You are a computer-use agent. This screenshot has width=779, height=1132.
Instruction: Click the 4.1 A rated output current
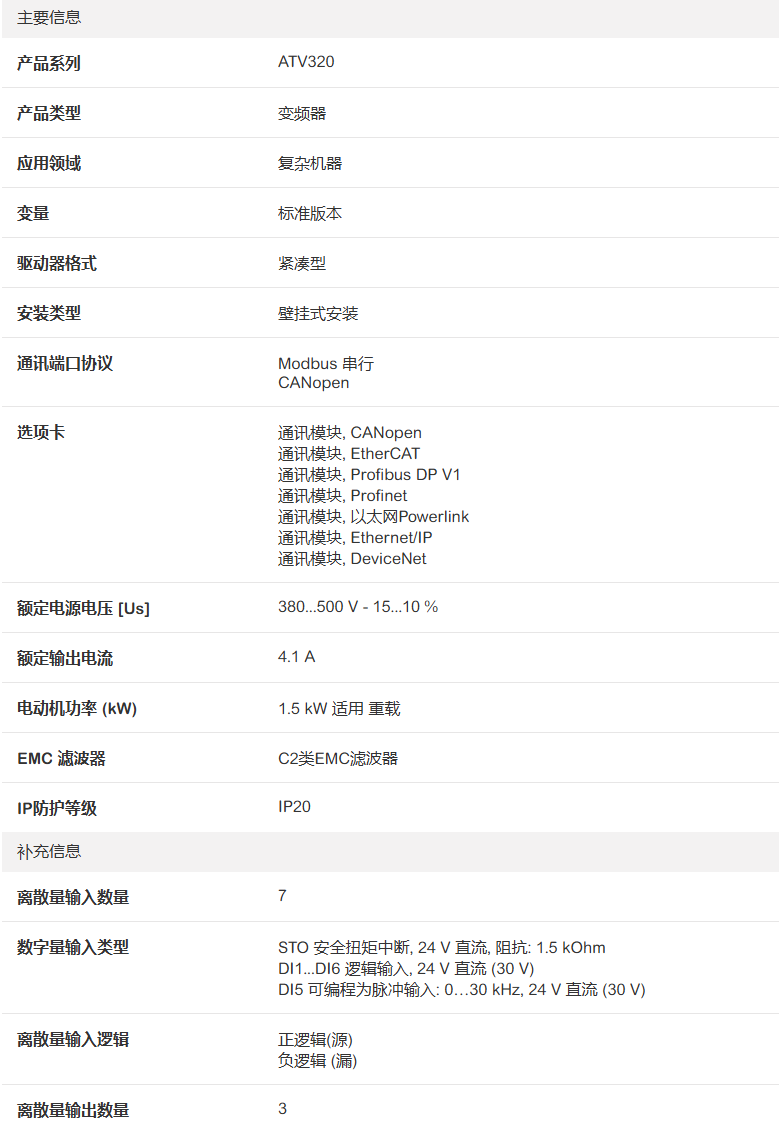[296, 657]
